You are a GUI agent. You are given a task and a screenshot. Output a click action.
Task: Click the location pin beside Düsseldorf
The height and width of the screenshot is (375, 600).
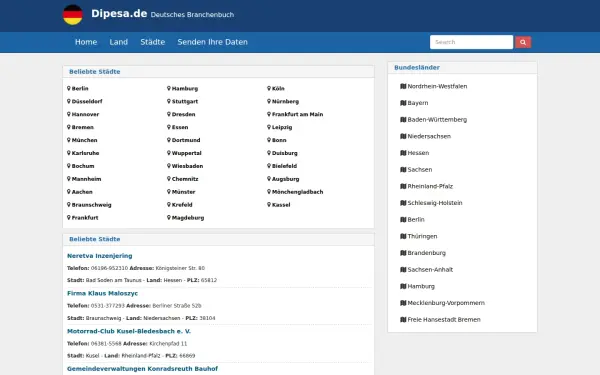(x=69, y=101)
